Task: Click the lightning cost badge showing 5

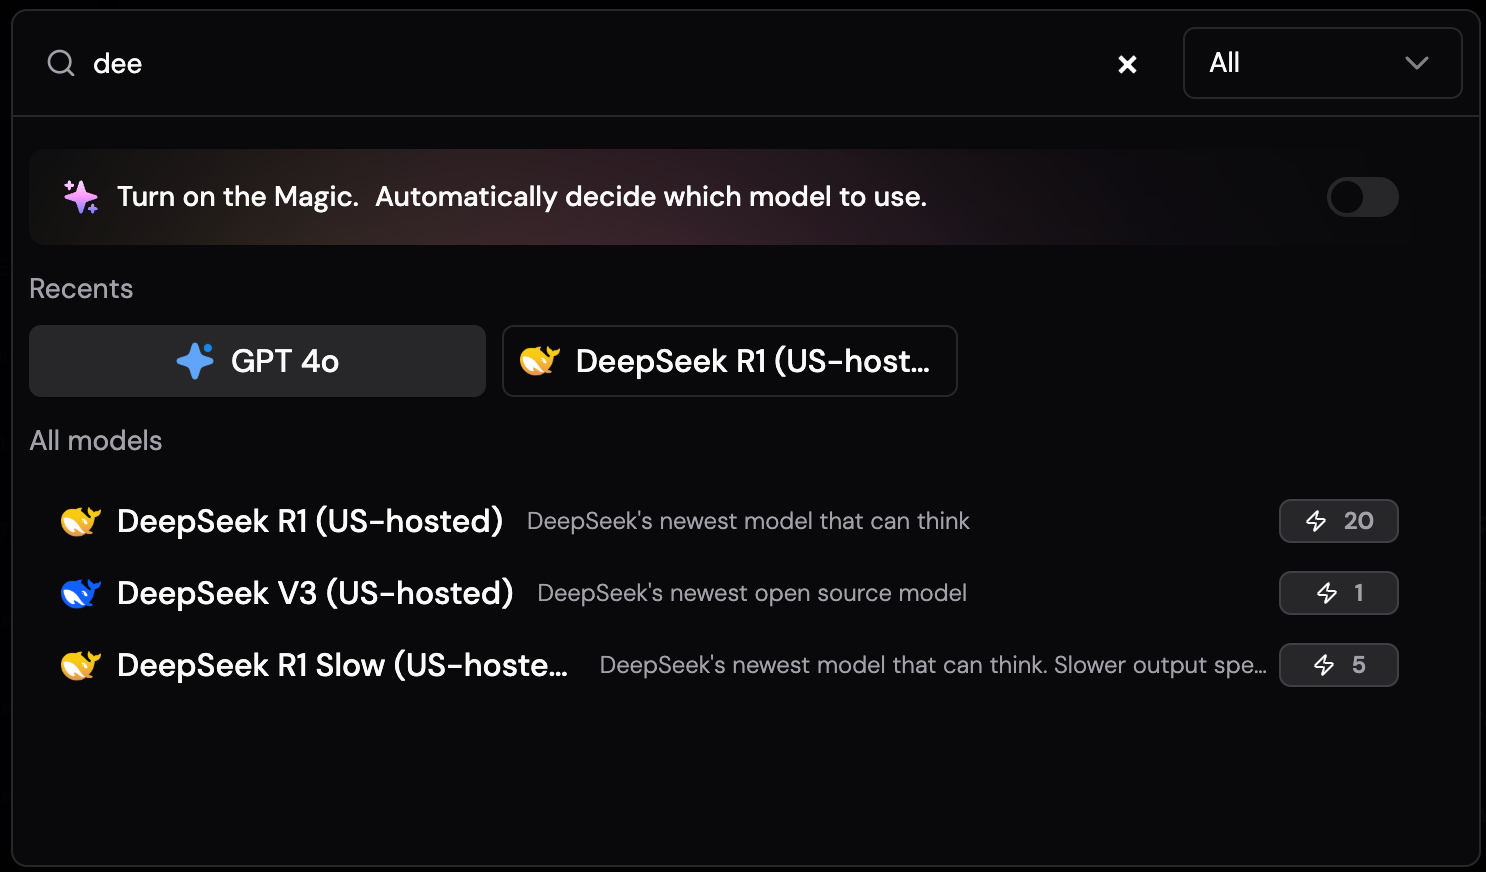Action: 1338,665
